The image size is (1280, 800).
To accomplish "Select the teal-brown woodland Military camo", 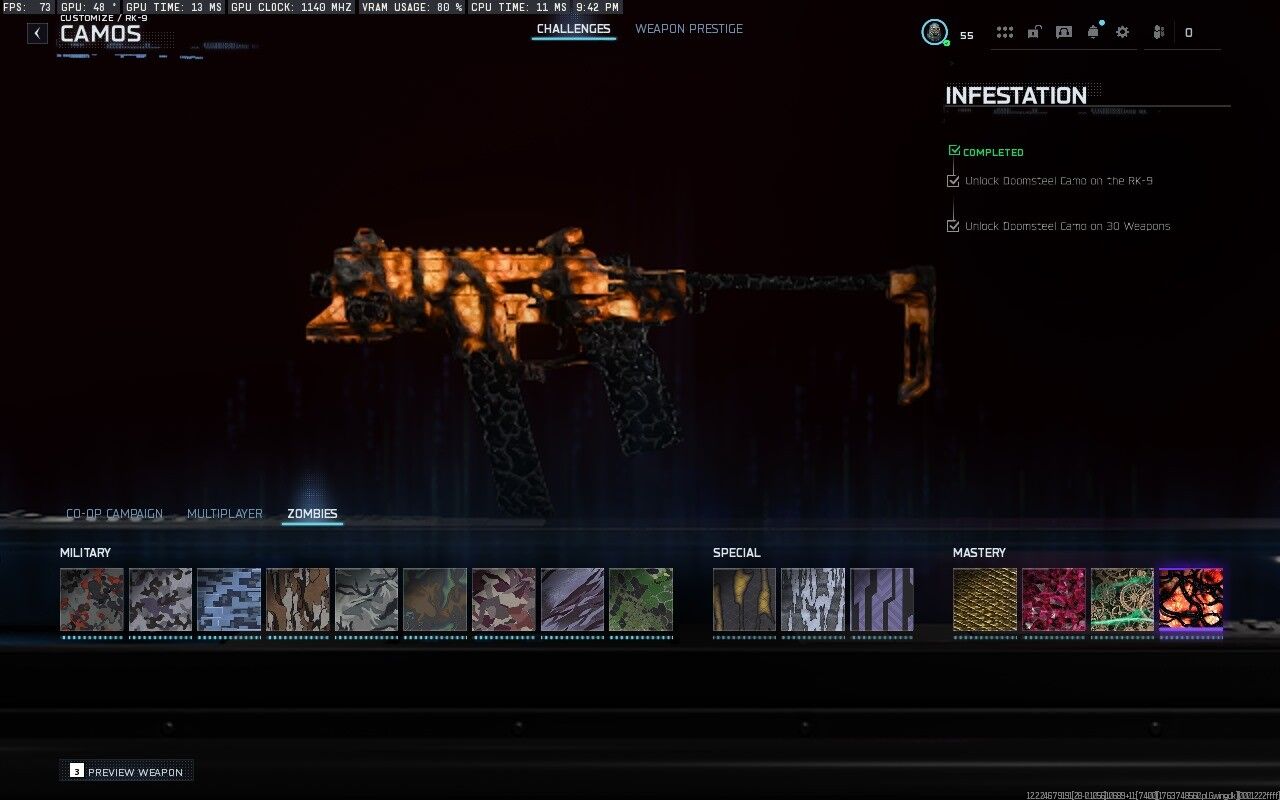I will (x=435, y=600).
